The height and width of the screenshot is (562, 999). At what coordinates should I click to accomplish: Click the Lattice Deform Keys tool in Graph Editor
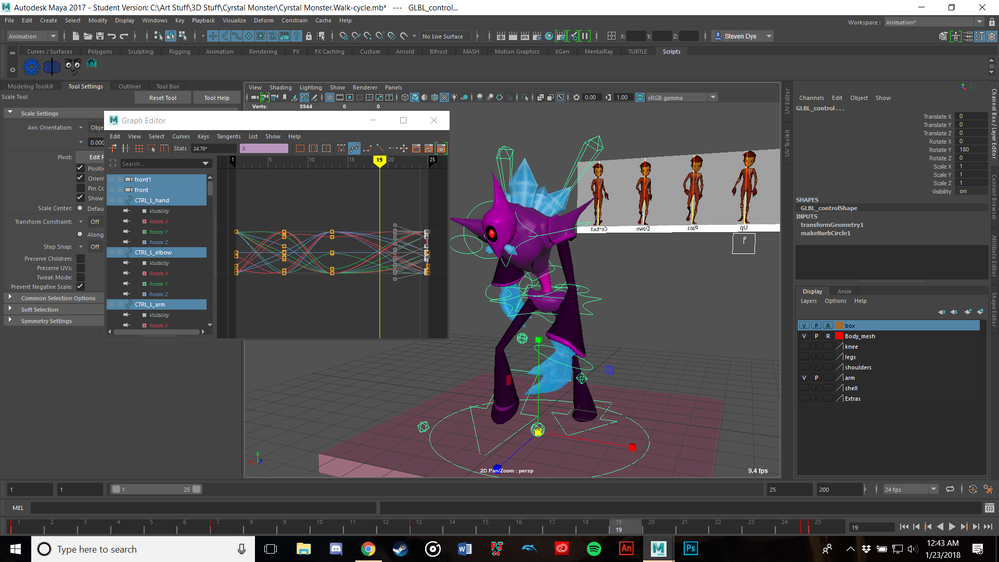tap(138, 148)
